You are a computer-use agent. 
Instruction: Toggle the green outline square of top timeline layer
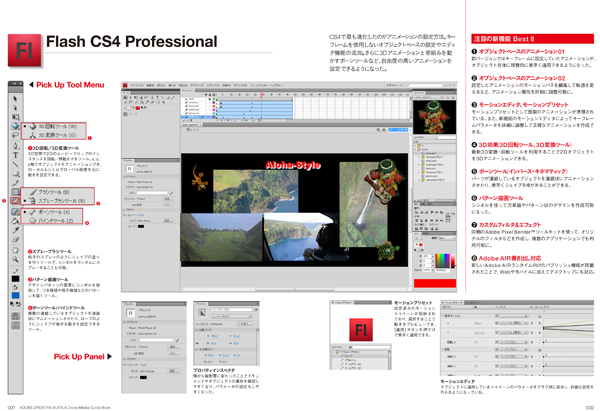tap(214, 99)
